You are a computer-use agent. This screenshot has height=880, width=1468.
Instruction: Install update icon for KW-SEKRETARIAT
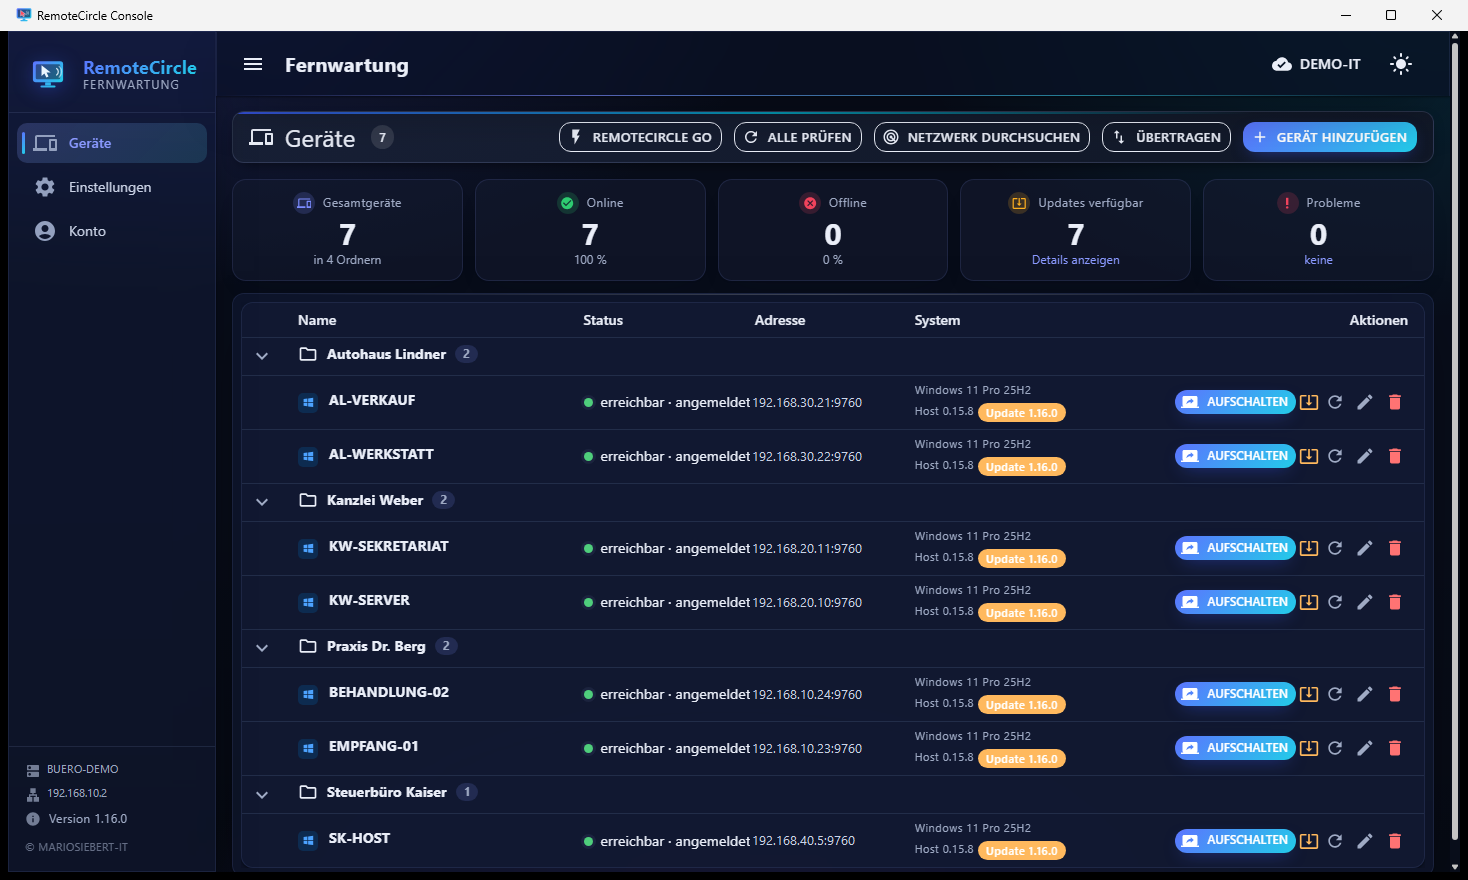pos(1309,548)
